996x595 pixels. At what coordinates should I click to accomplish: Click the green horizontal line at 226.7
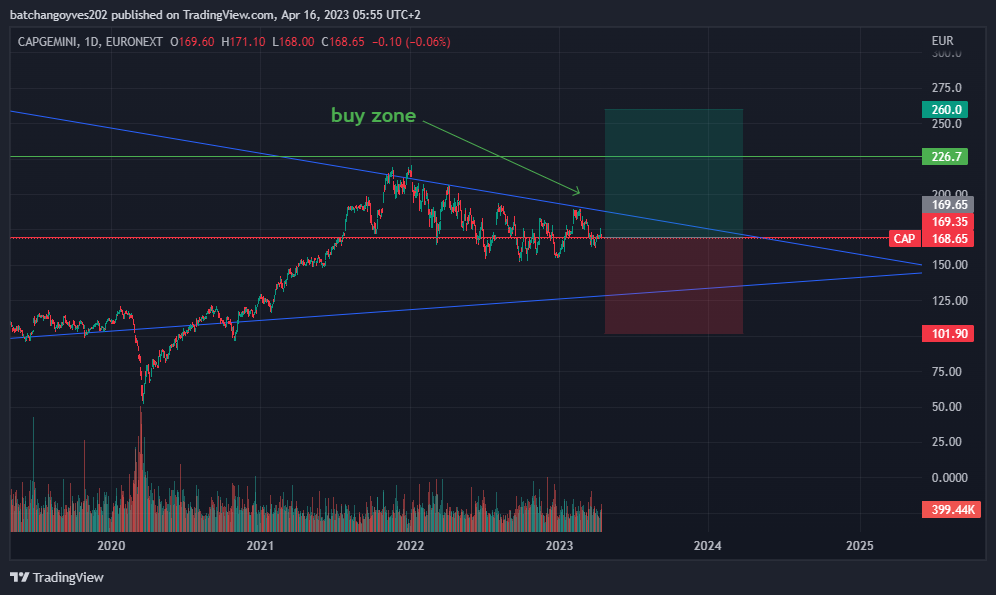pyautogui.click(x=466, y=156)
